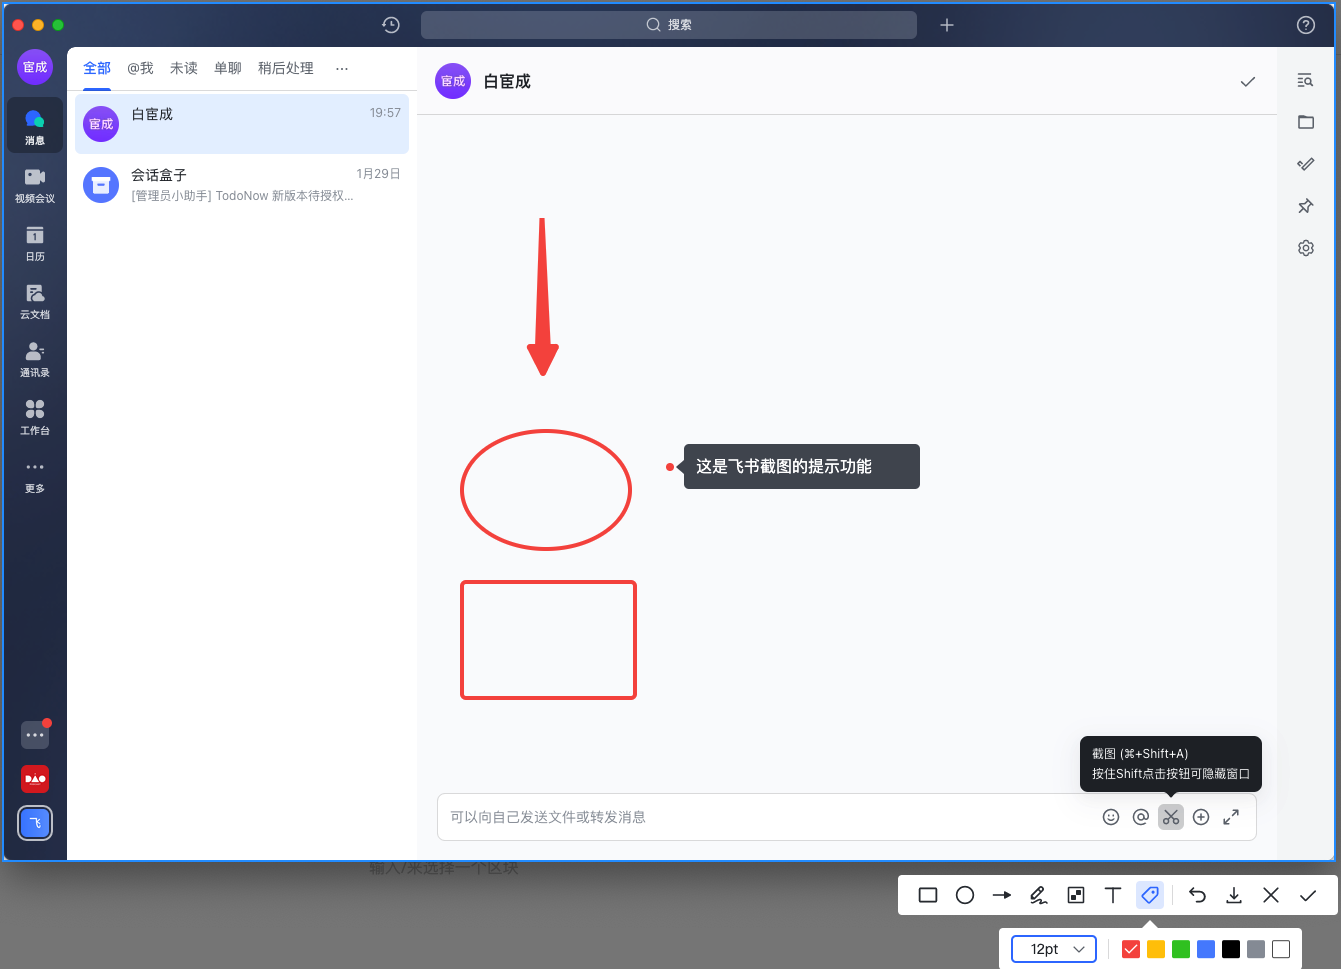Confirm the screenshot with checkmark

(1308, 895)
